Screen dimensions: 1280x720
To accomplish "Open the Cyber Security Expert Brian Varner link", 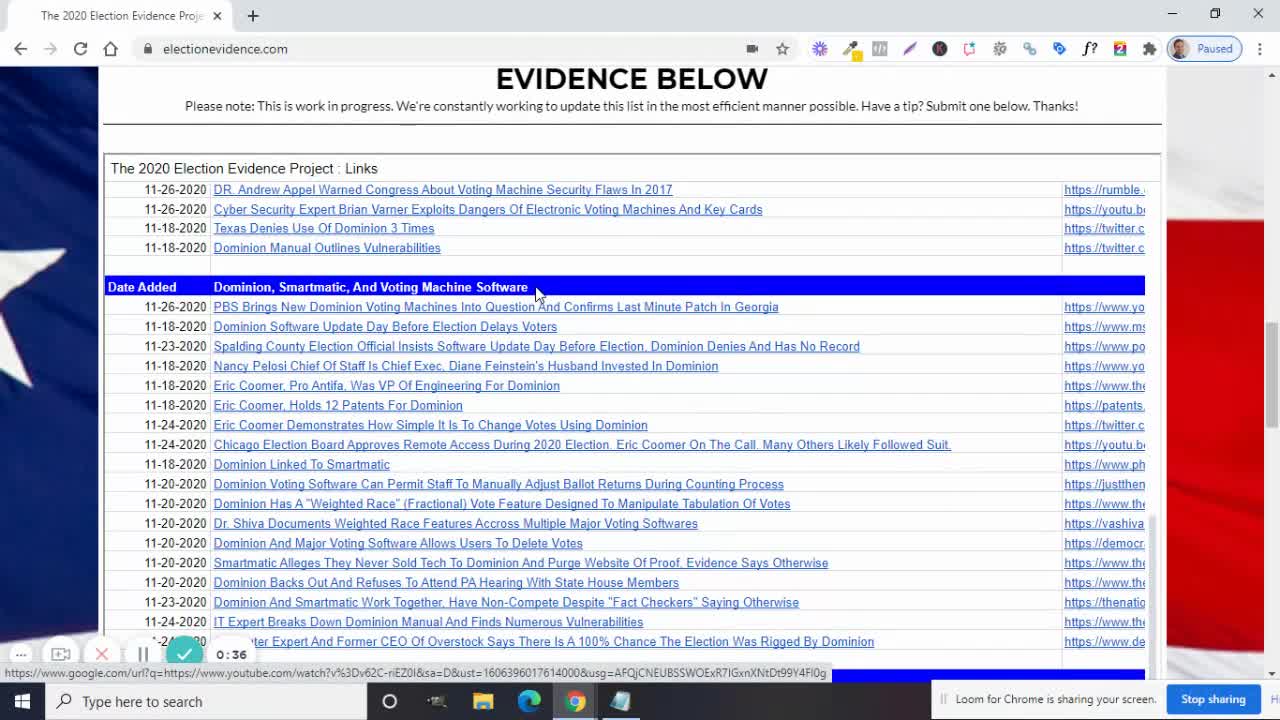I will 488,209.
